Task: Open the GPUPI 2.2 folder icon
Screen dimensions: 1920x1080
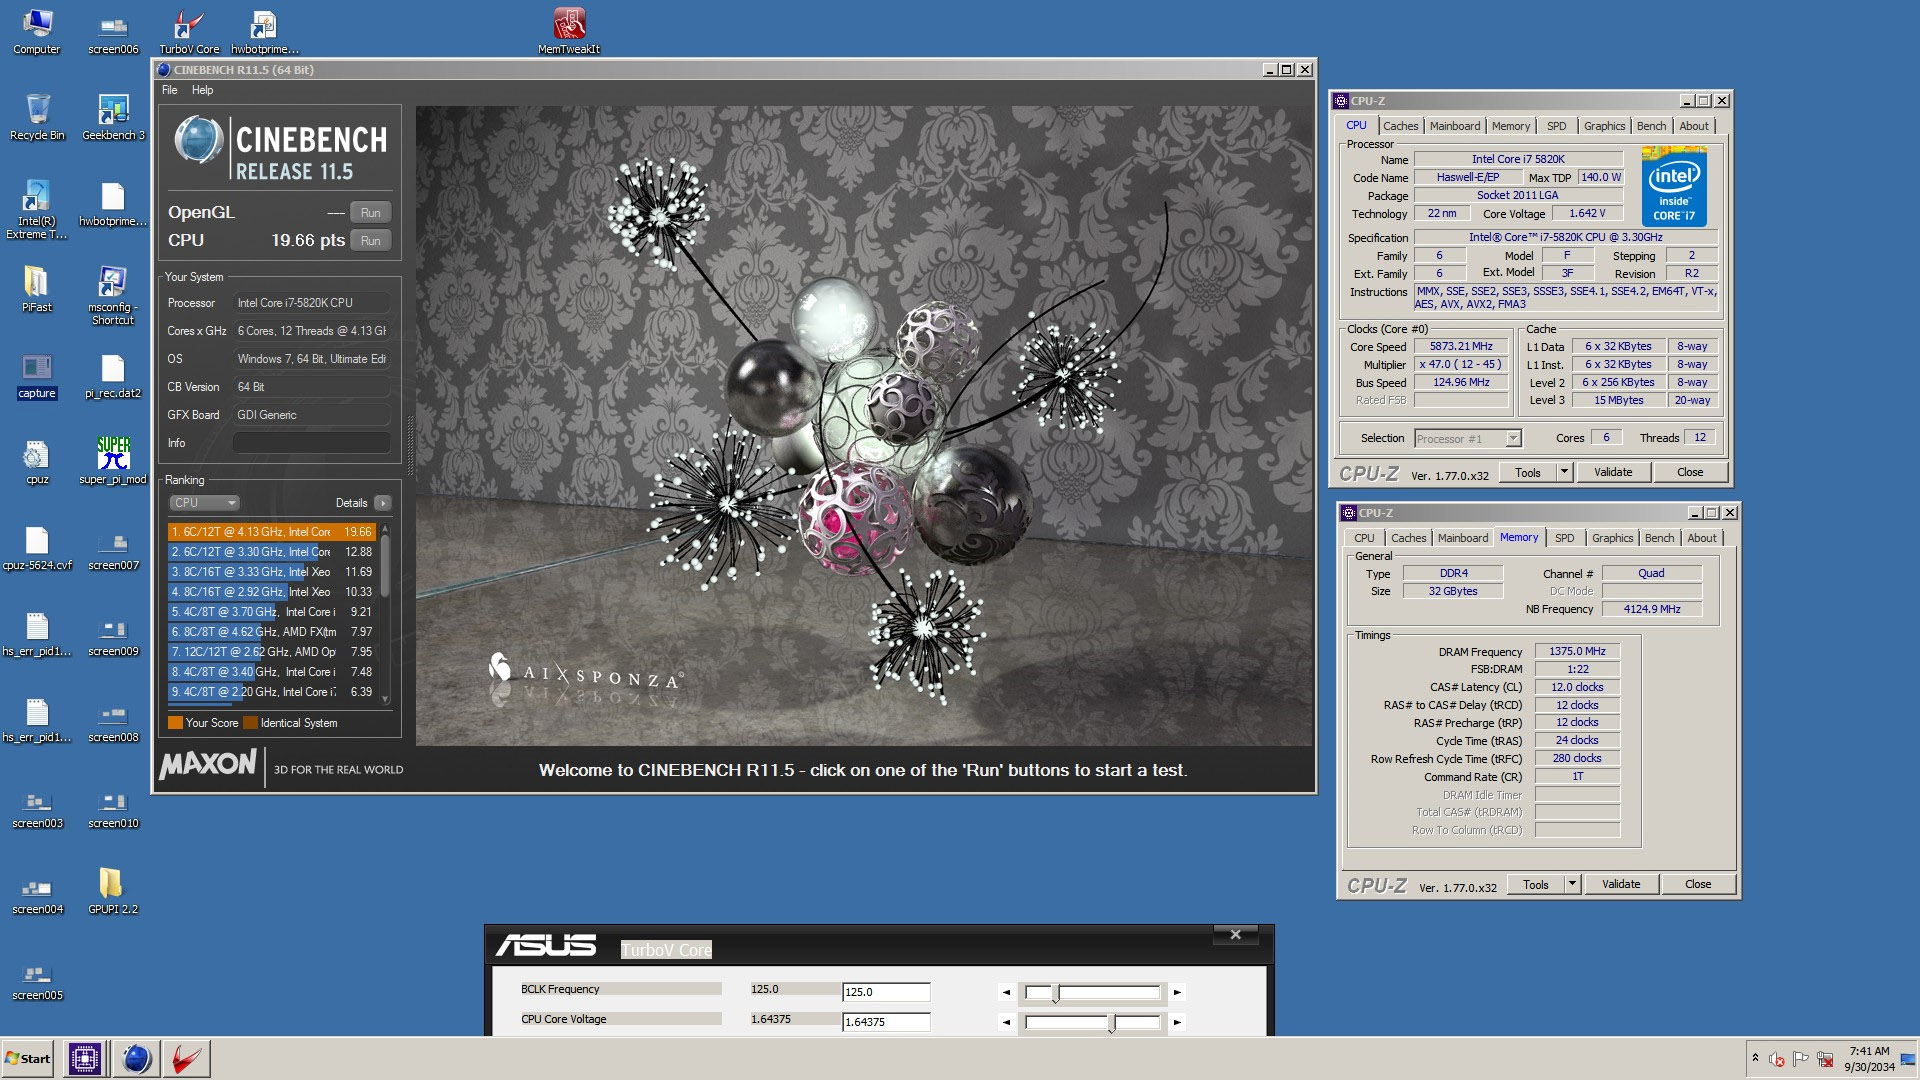Action: (x=113, y=892)
